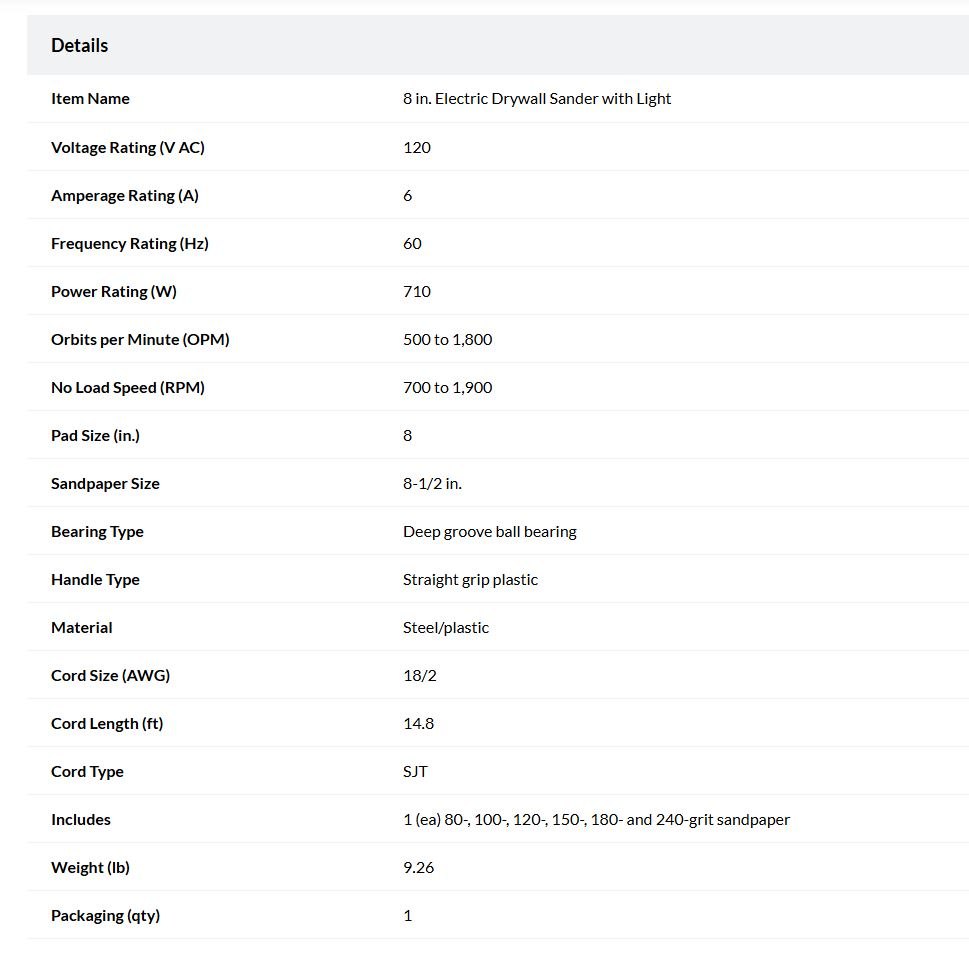Select the Pad Size (in.) label

(95, 436)
